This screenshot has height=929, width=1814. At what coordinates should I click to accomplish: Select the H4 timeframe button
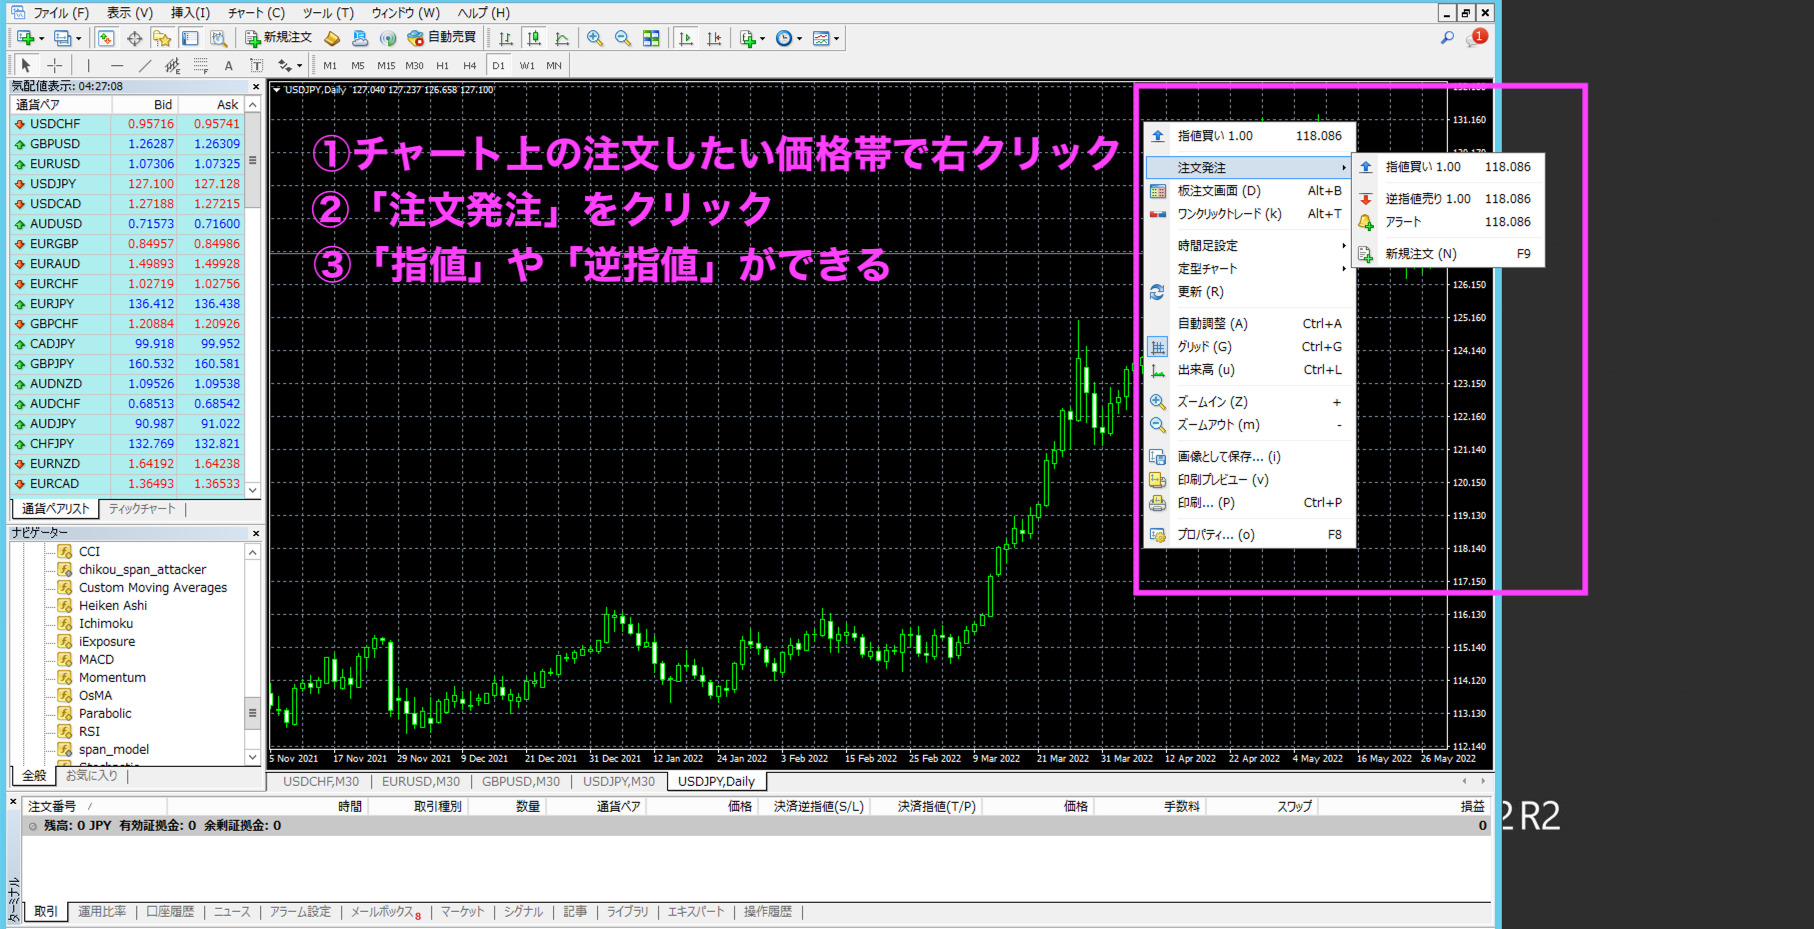[469, 65]
